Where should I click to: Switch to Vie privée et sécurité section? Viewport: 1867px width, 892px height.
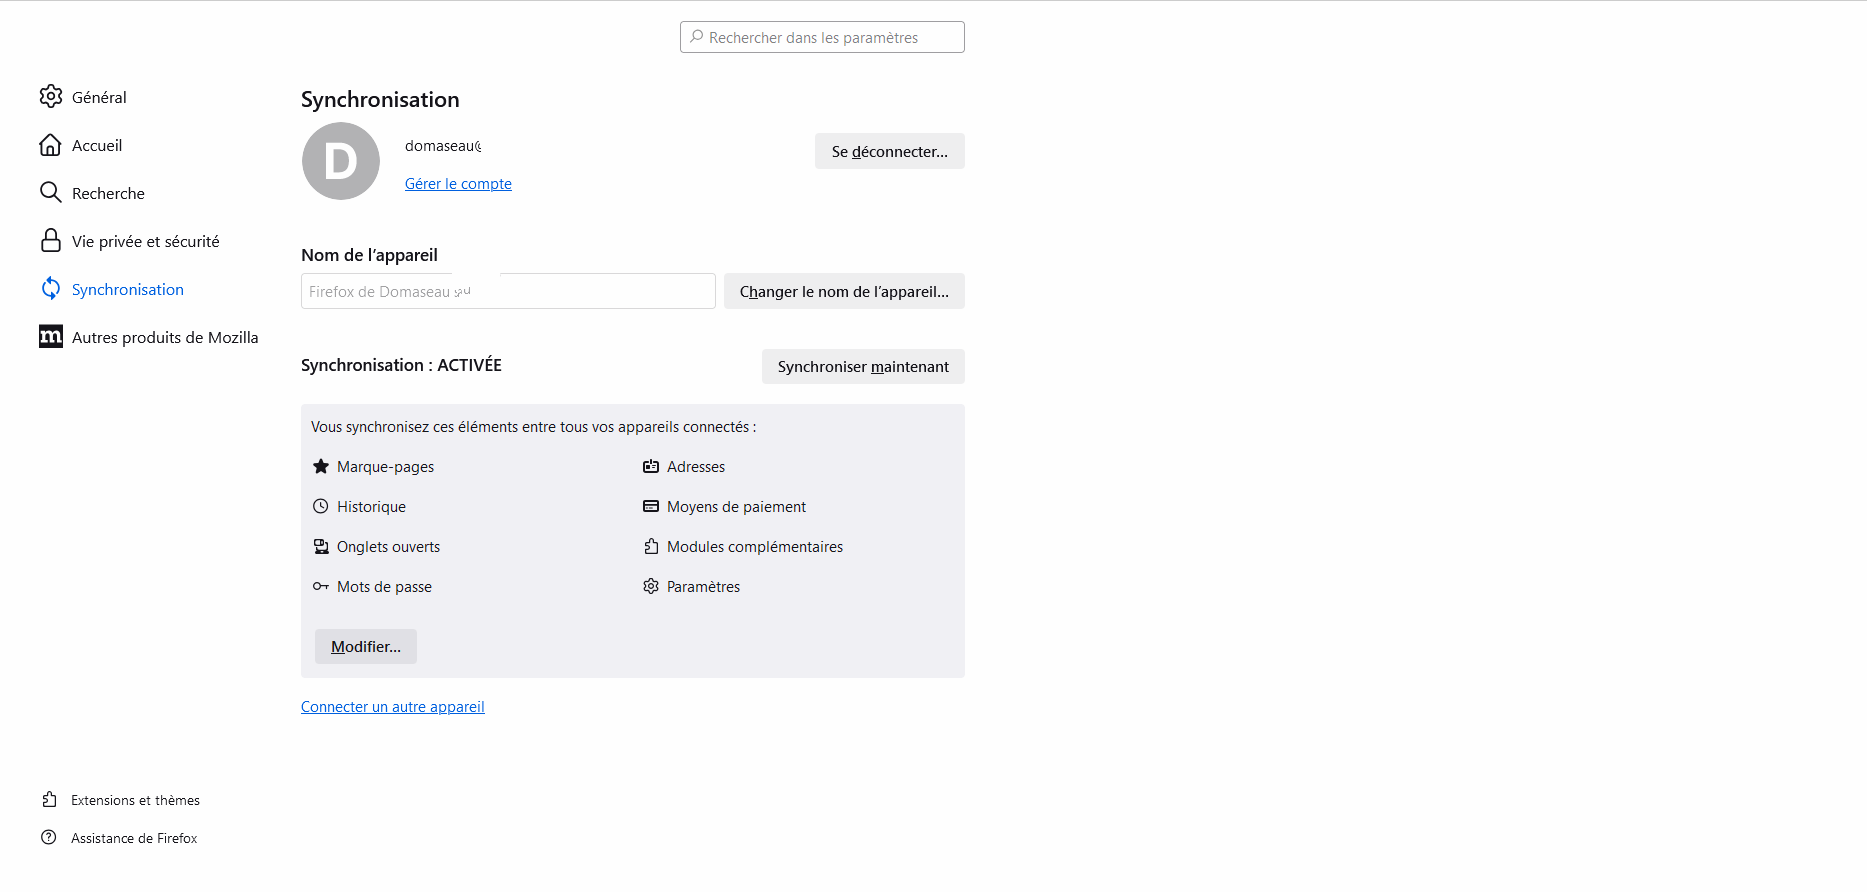tap(145, 241)
